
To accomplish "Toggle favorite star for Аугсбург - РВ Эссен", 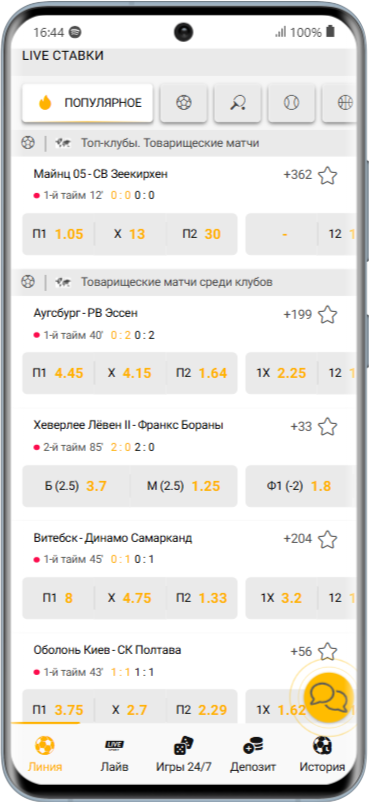I will [x=328, y=315].
